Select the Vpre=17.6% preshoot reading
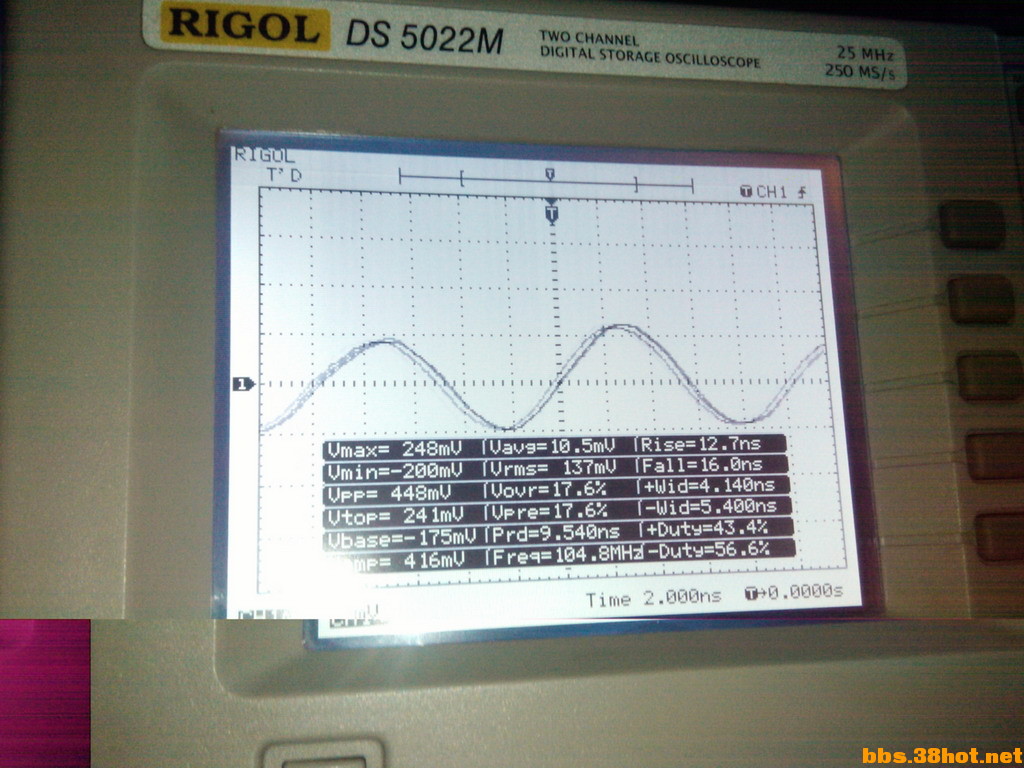The image size is (1024, 768). 549,511
